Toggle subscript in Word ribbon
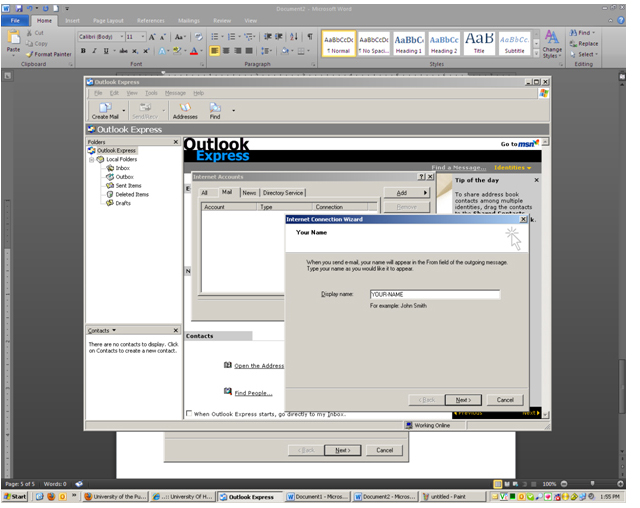Image resolution: width=640 pixels, height=508 pixels. 135,51
